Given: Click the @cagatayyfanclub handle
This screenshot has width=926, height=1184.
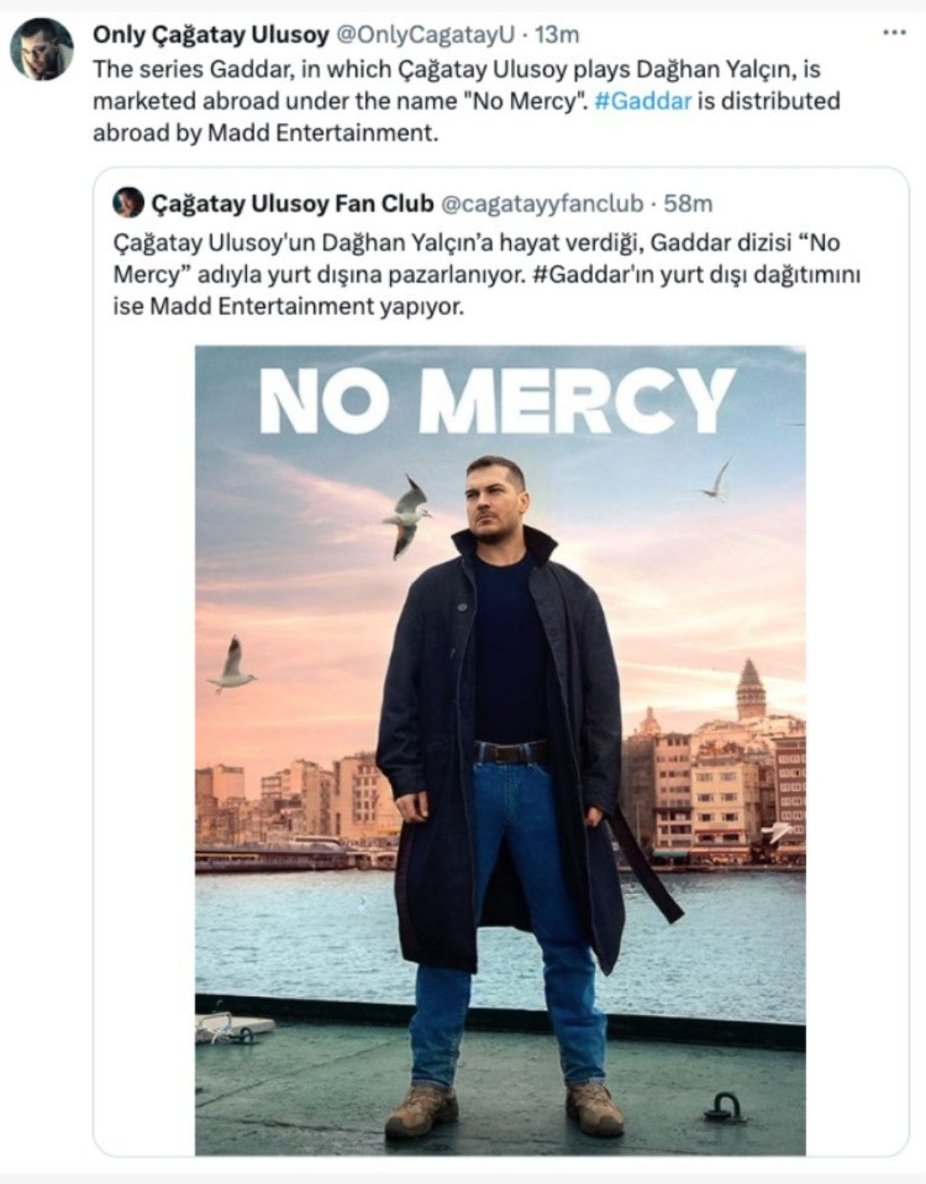Looking at the screenshot, I should 543,204.
